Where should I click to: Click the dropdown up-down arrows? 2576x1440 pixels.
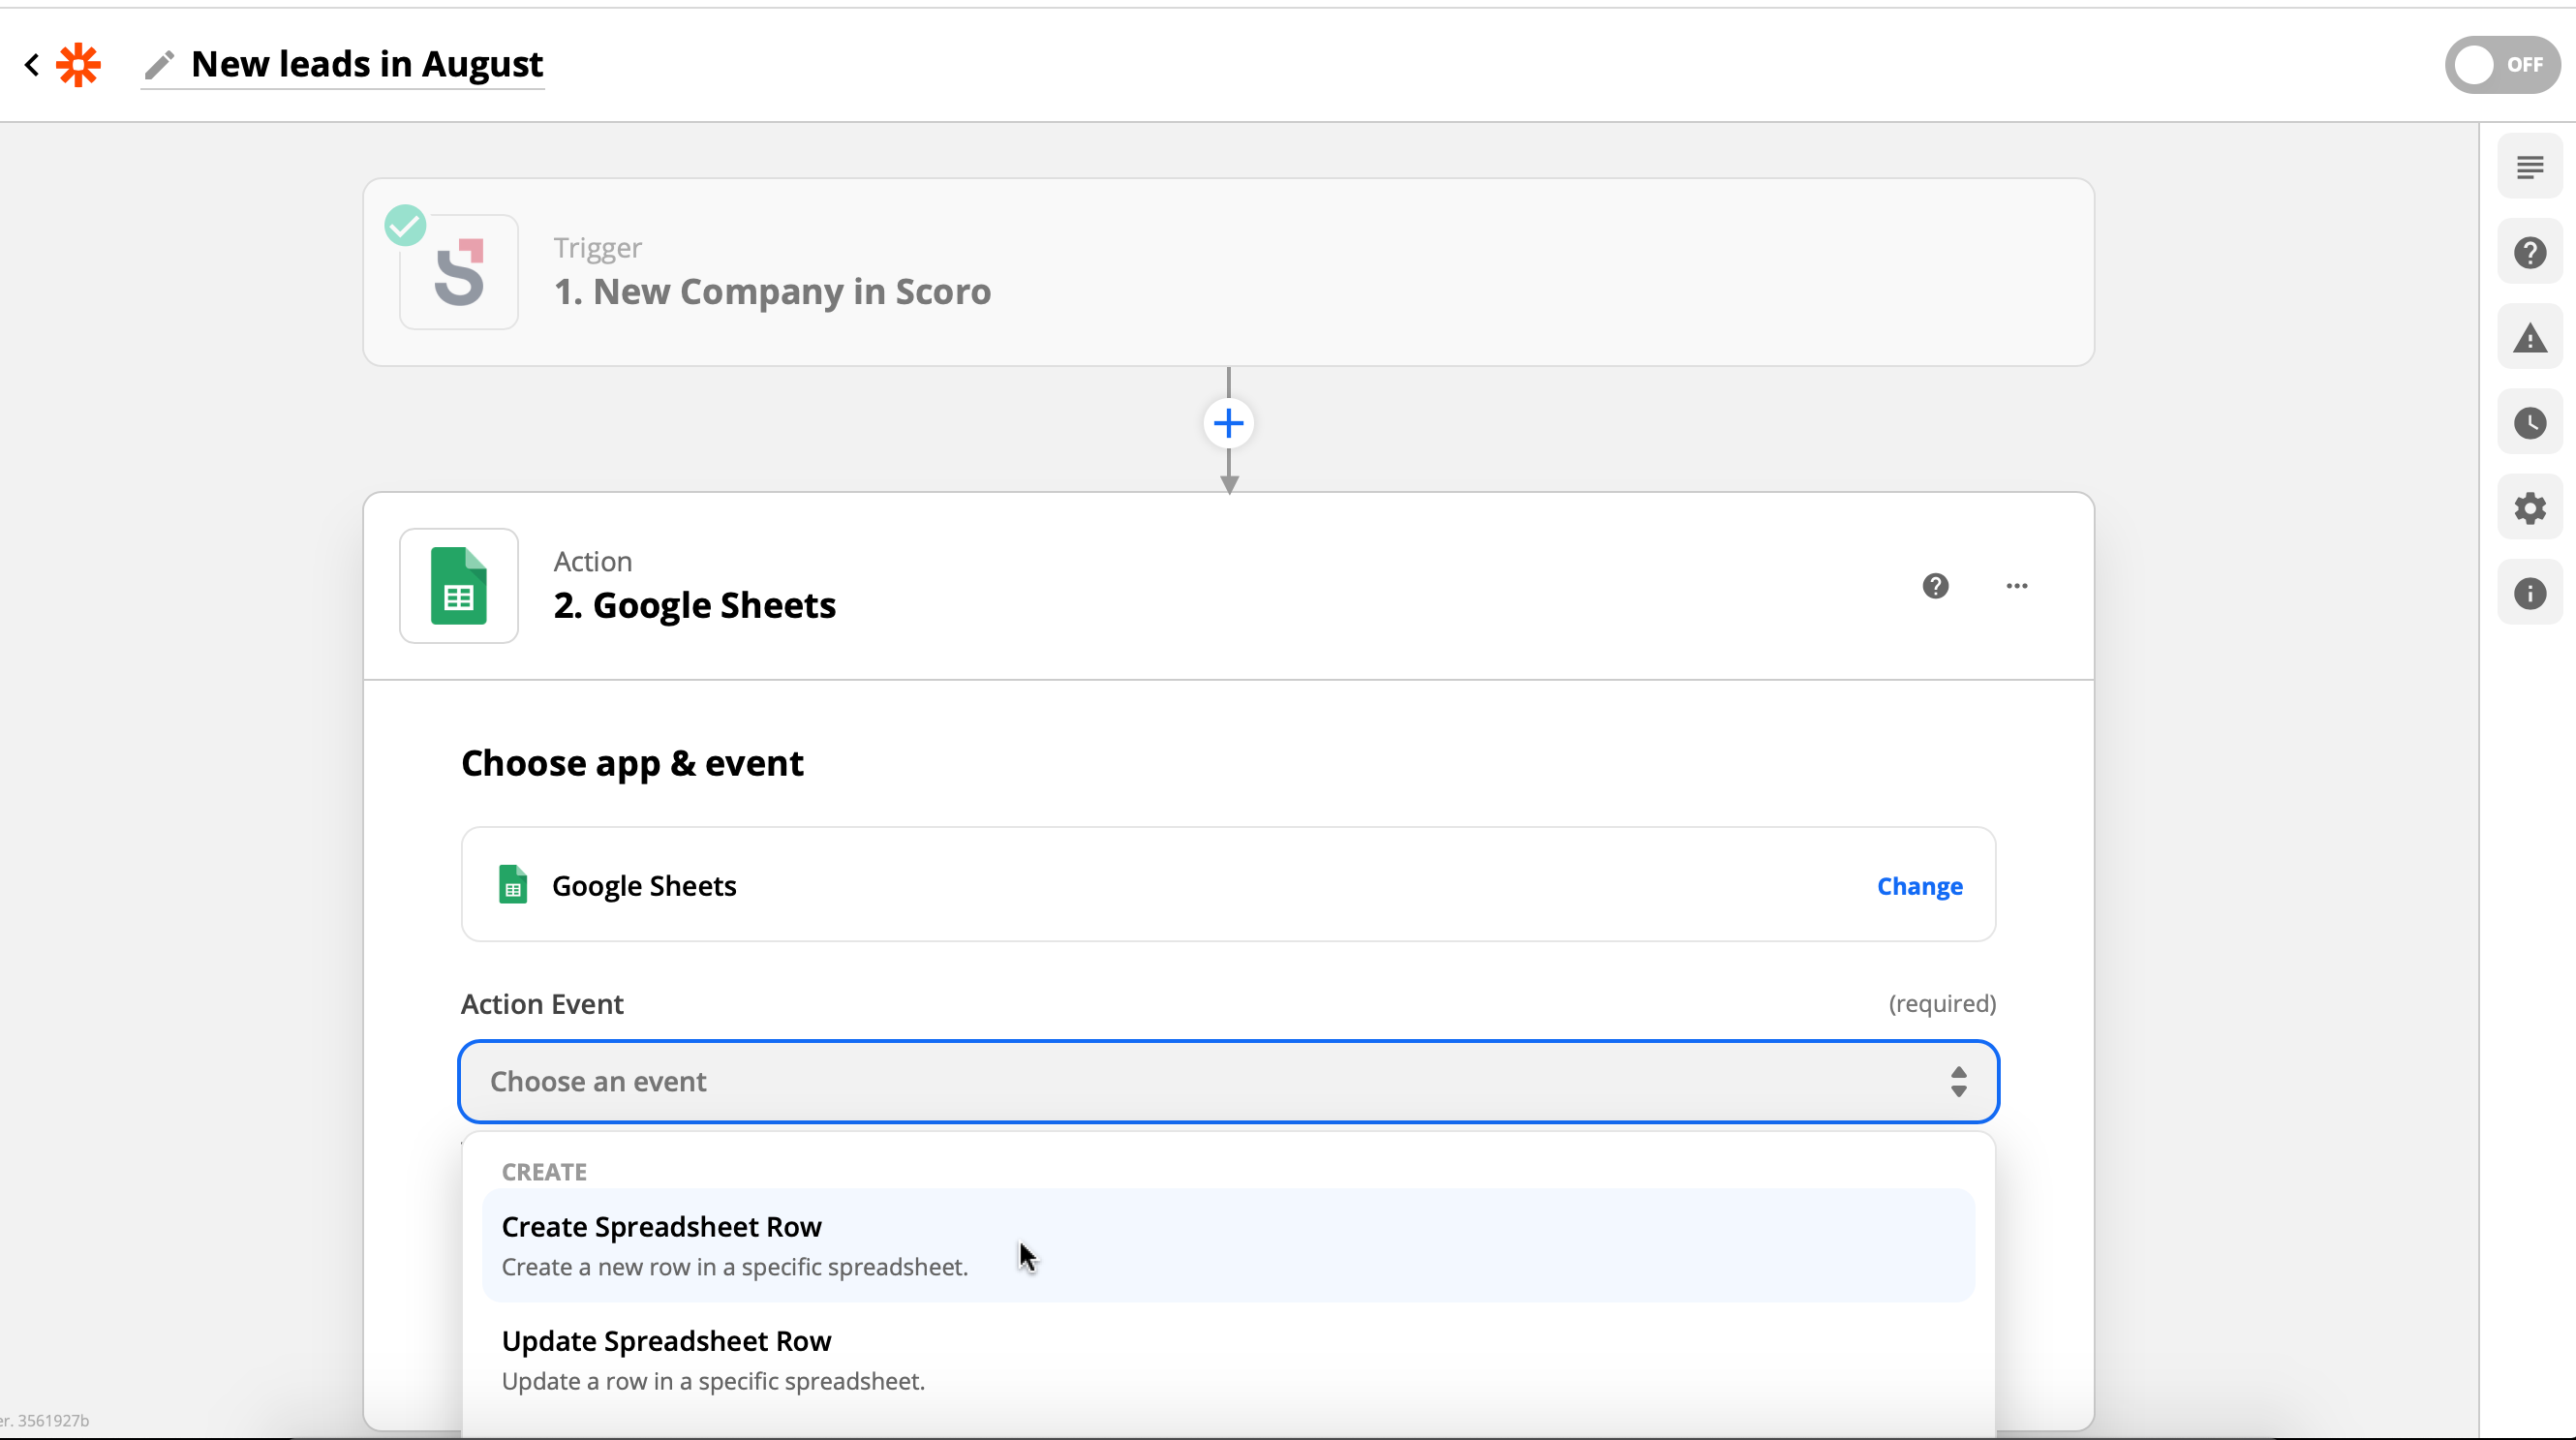(1959, 1082)
